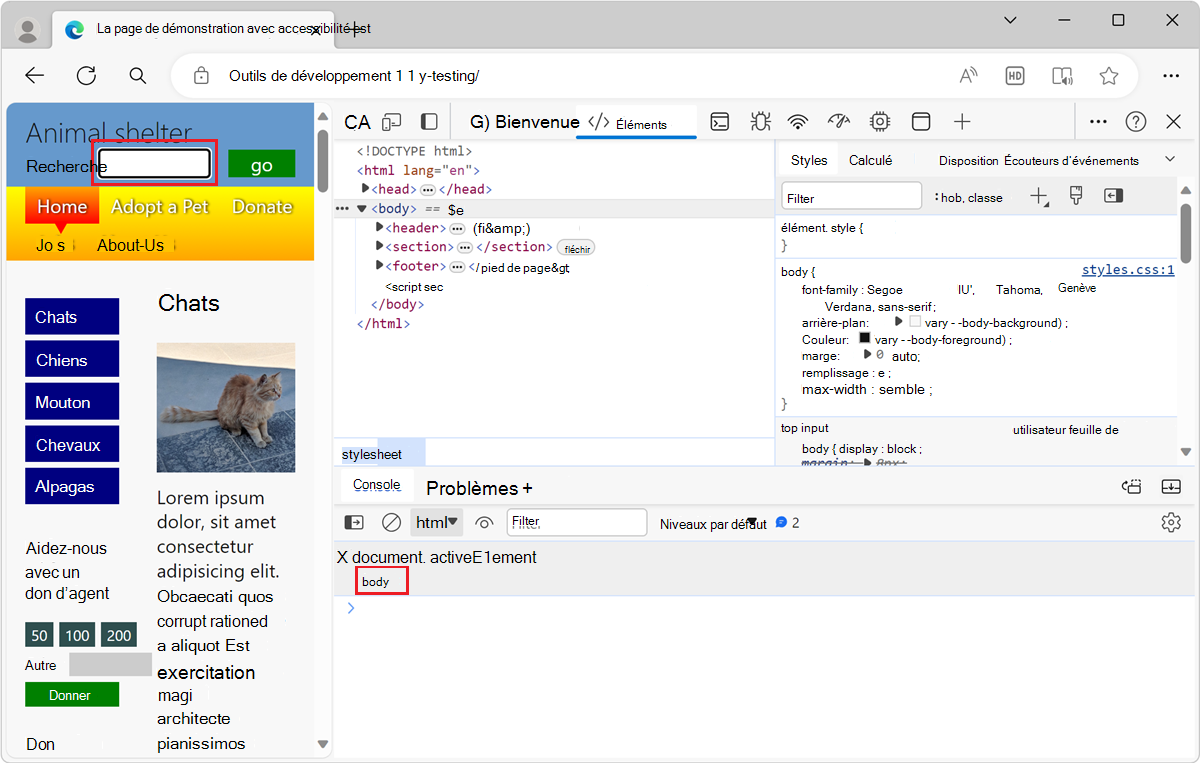
Task: Open the Inspect element tool icon
Action: tap(357, 121)
